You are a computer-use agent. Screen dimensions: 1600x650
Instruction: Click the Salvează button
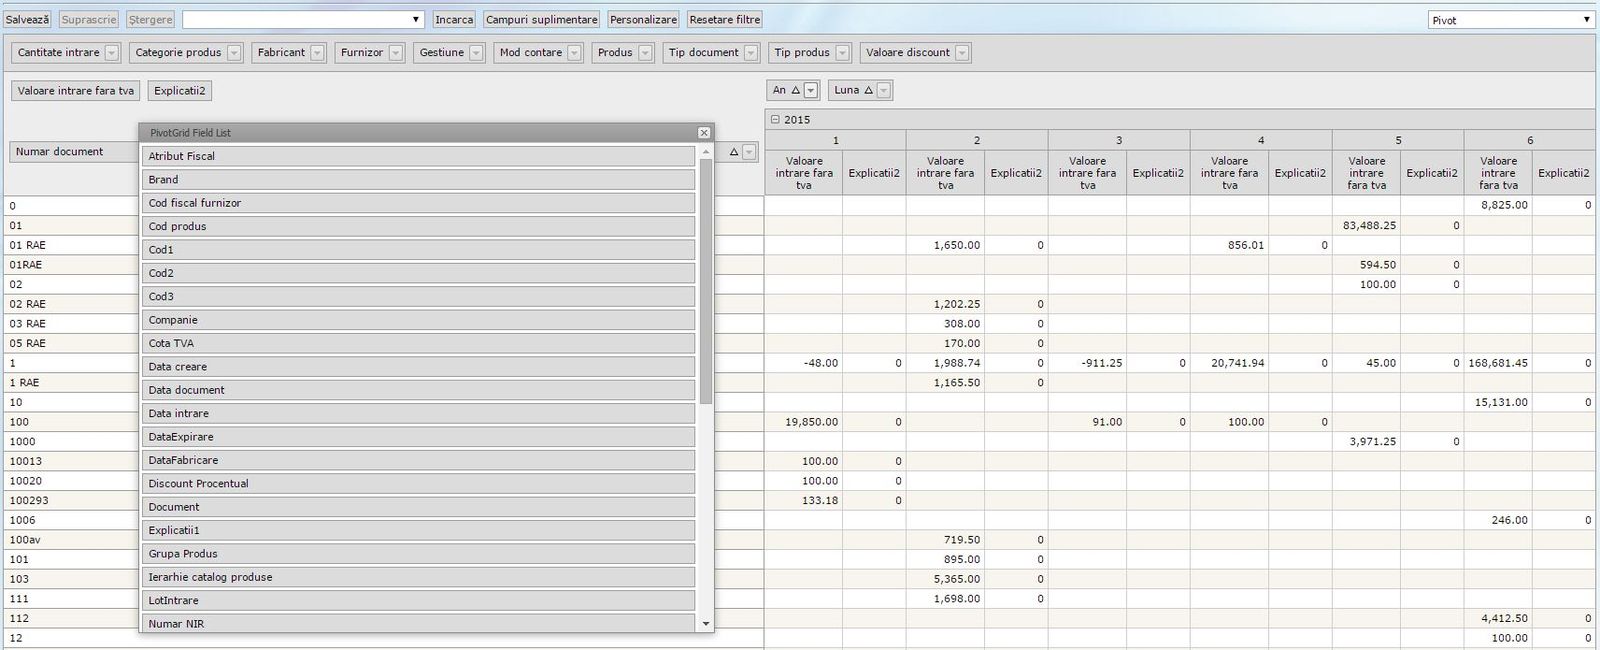(28, 20)
